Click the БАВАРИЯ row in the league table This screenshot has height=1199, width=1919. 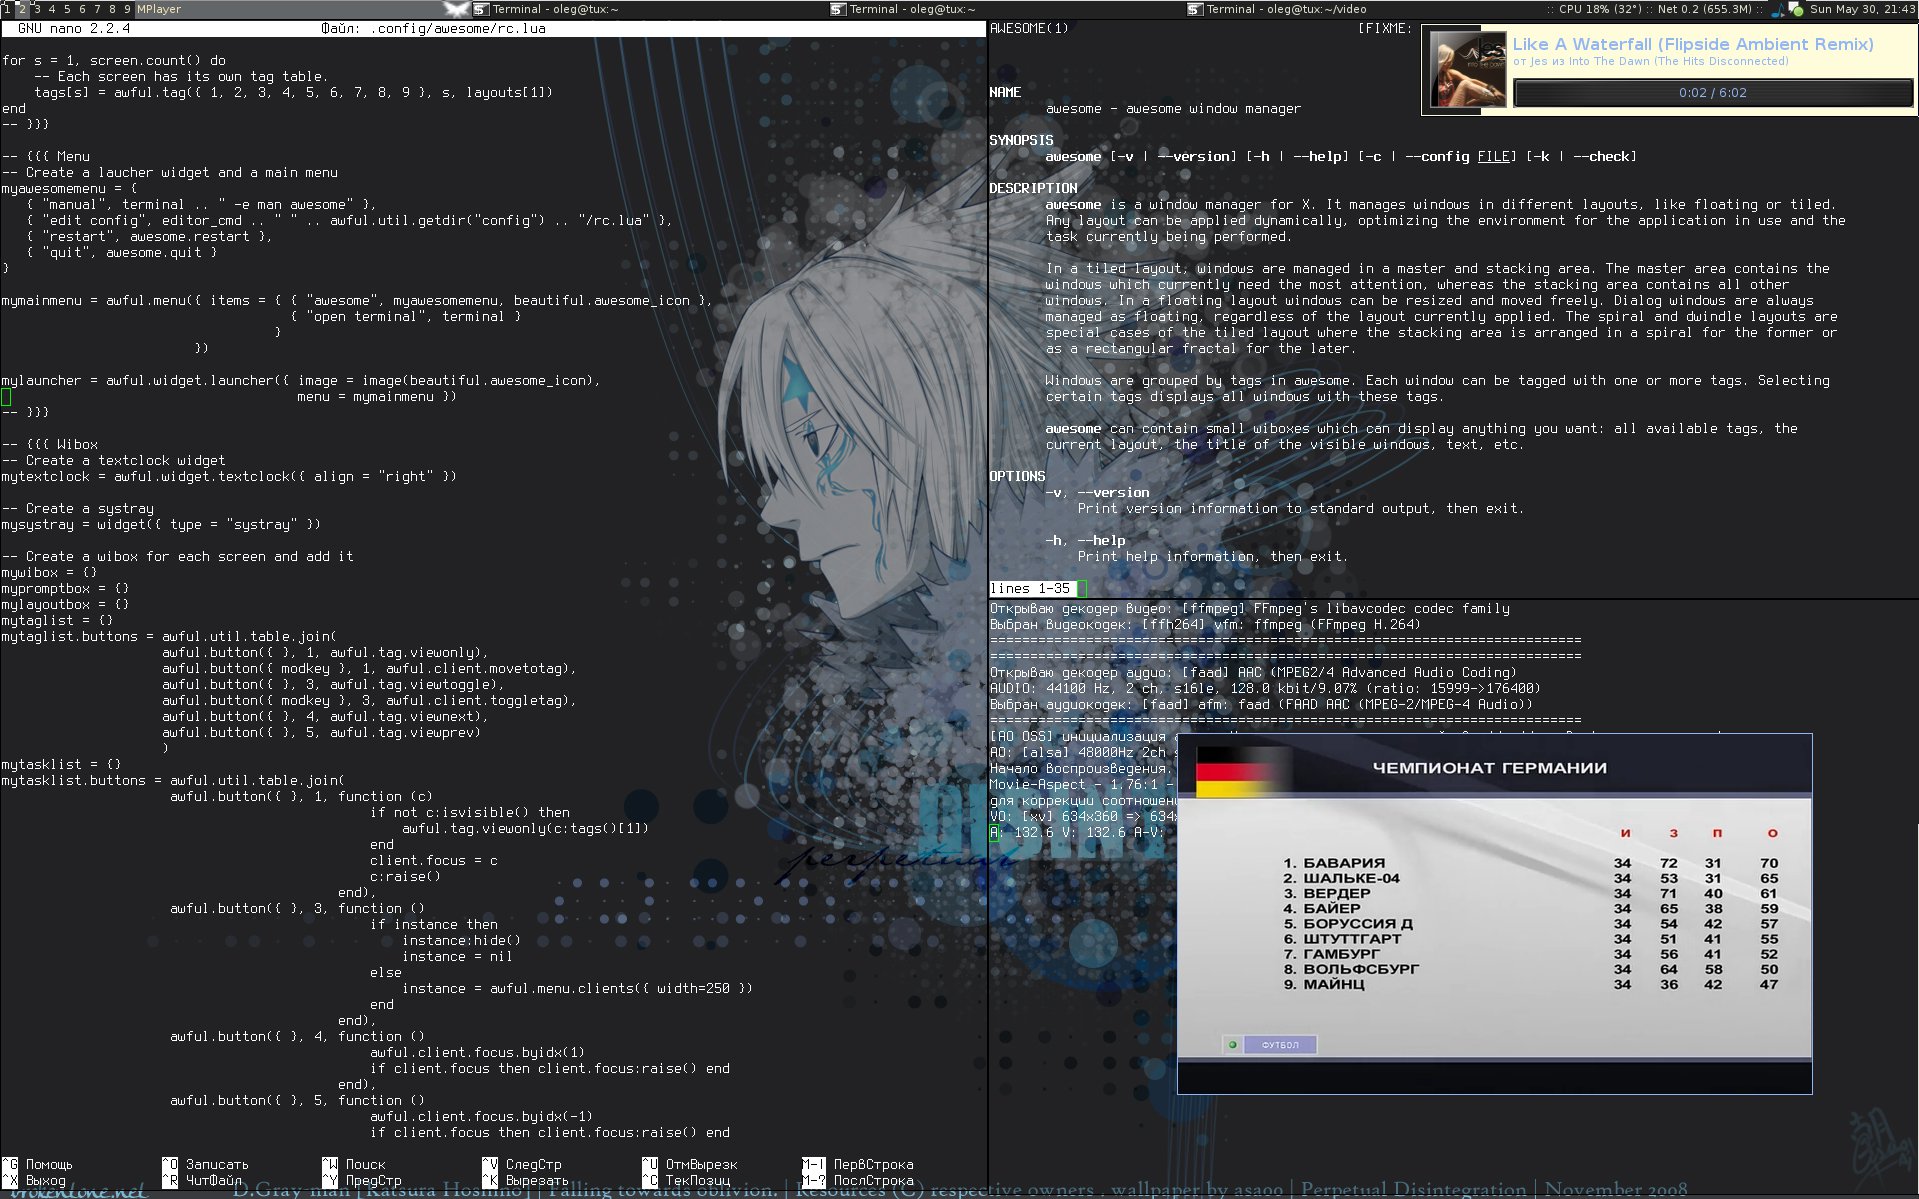(1530, 863)
